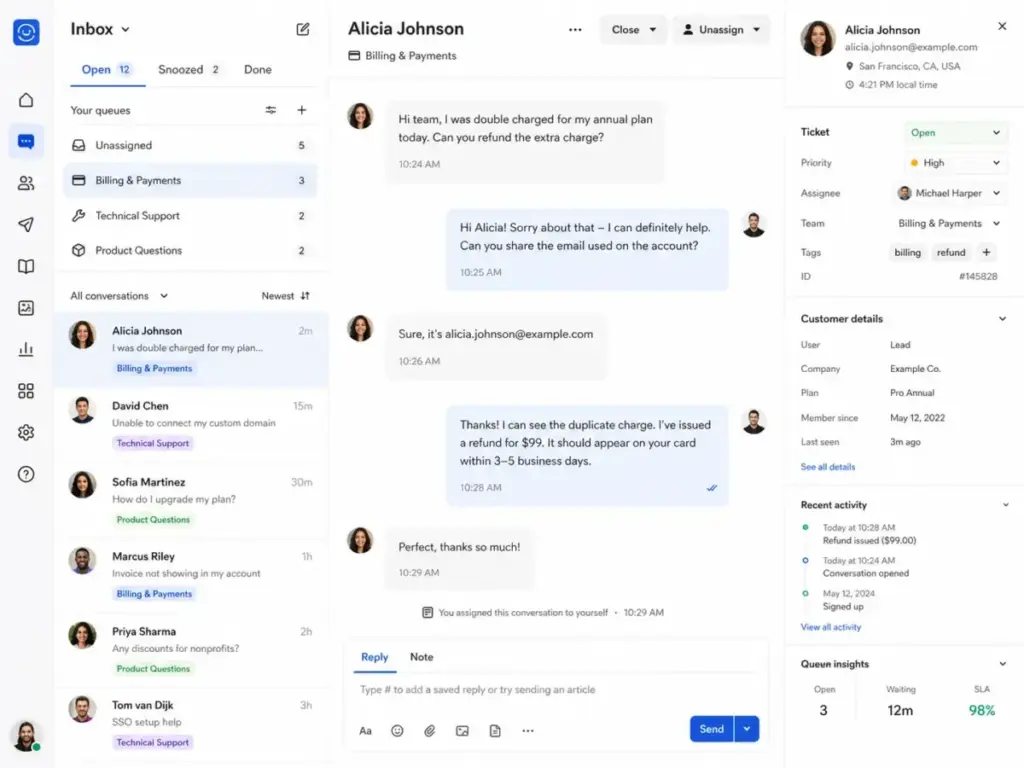Open Tom van Dijk's conversation

point(191,724)
